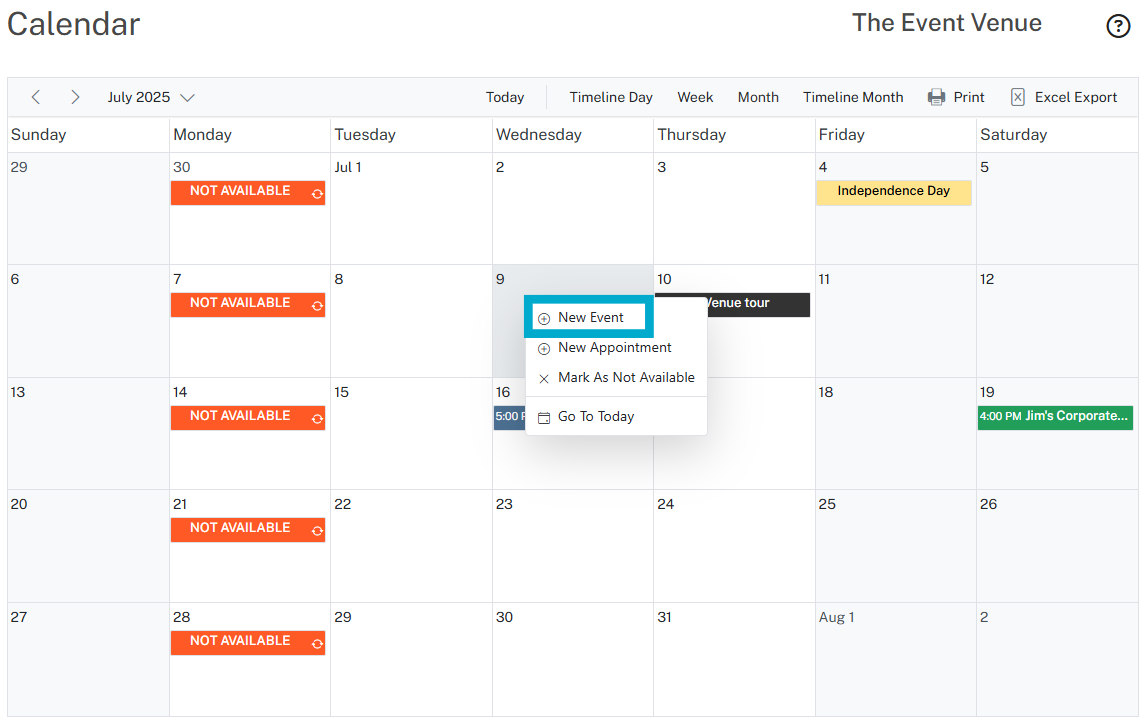The image size is (1147, 722).
Task: Switch to Timeline Day view
Action: pyautogui.click(x=611, y=97)
